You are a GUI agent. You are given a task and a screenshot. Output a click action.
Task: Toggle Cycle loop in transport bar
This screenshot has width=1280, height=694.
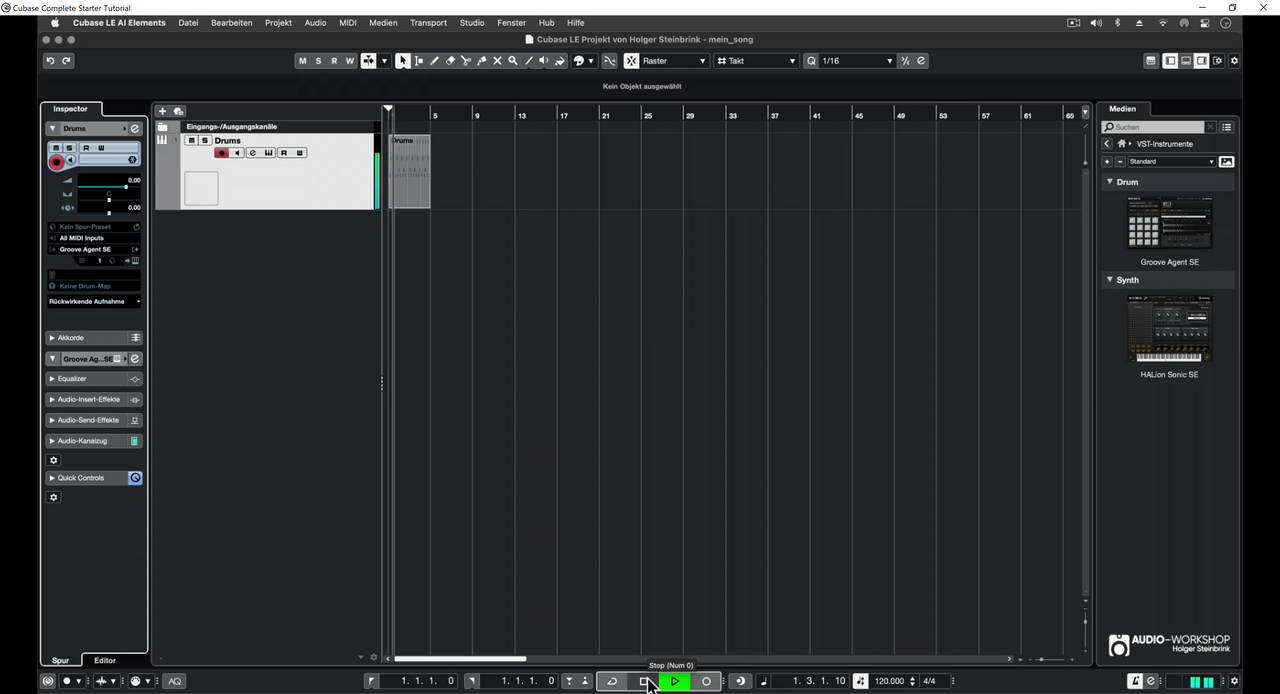coord(612,681)
